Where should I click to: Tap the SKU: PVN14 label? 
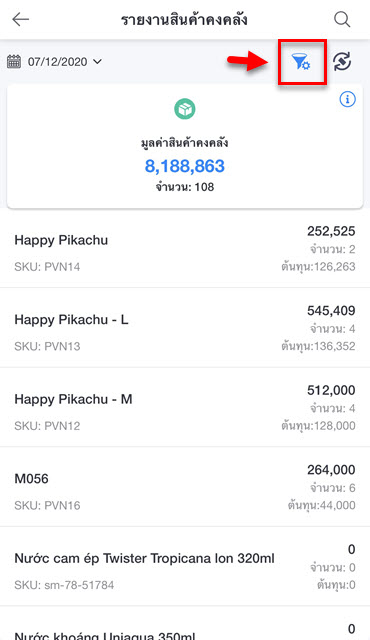[x=47, y=267]
